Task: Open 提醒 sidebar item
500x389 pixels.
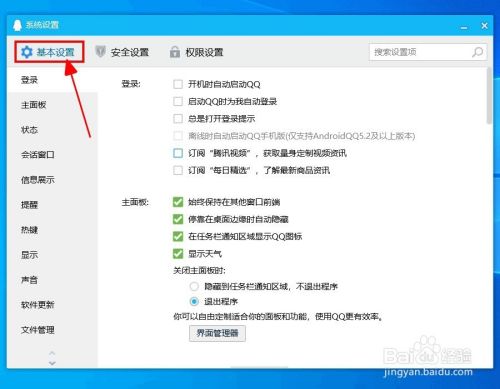Action: pos(29,205)
